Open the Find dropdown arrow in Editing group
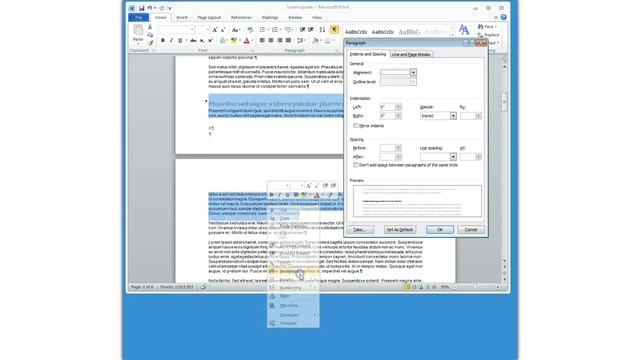The width and height of the screenshot is (640, 360). pos(496,27)
